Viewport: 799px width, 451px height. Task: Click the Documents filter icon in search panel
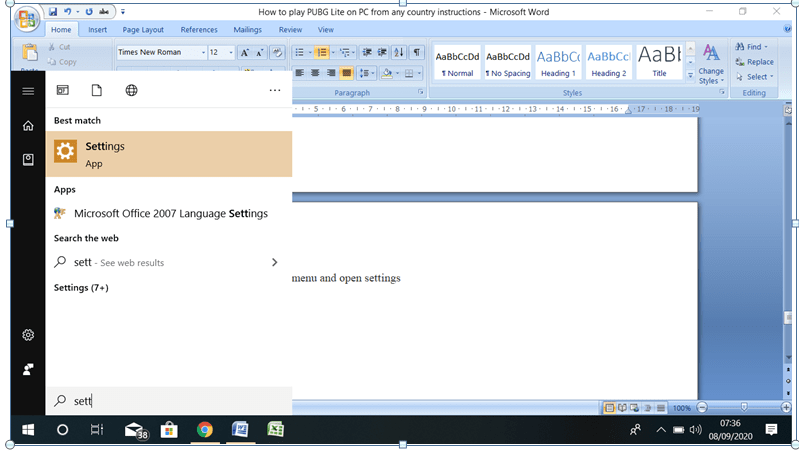(x=96, y=90)
